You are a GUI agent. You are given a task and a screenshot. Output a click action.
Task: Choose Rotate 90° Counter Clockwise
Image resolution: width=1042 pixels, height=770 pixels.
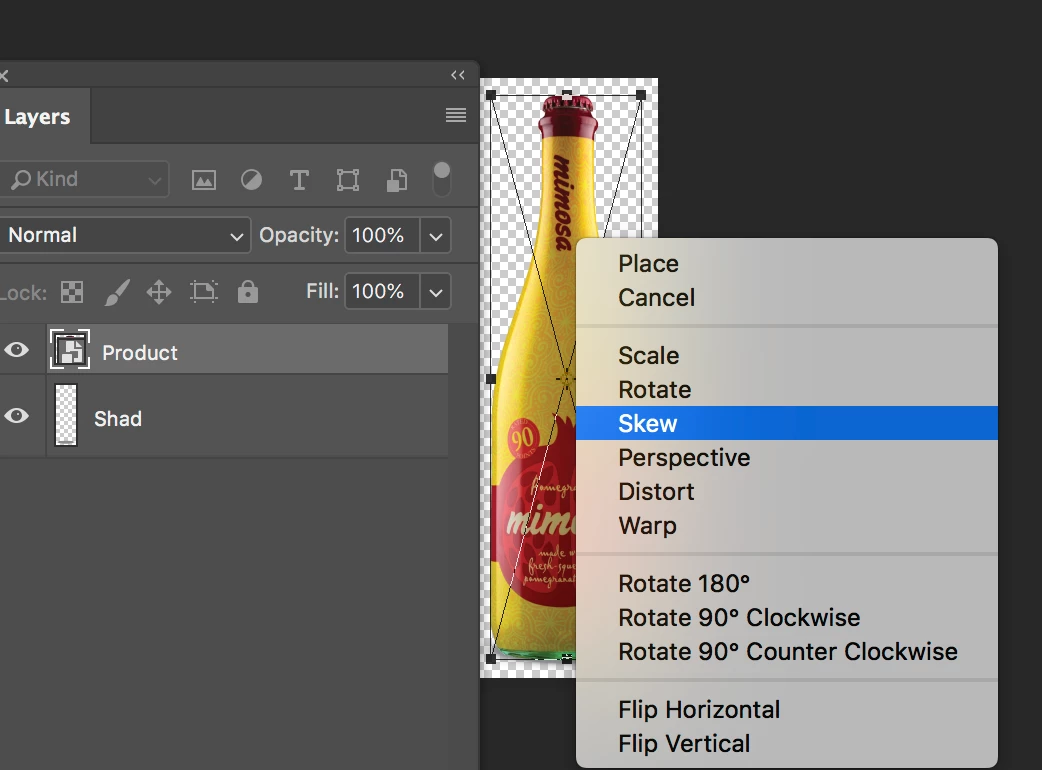pos(787,652)
